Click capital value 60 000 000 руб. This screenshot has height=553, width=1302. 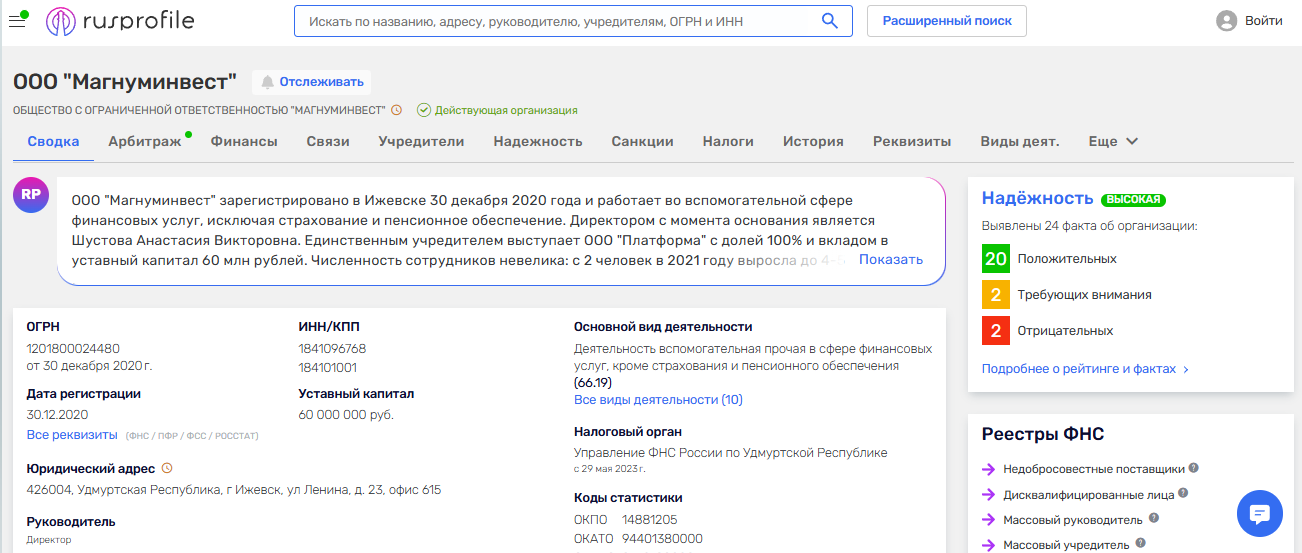point(346,414)
